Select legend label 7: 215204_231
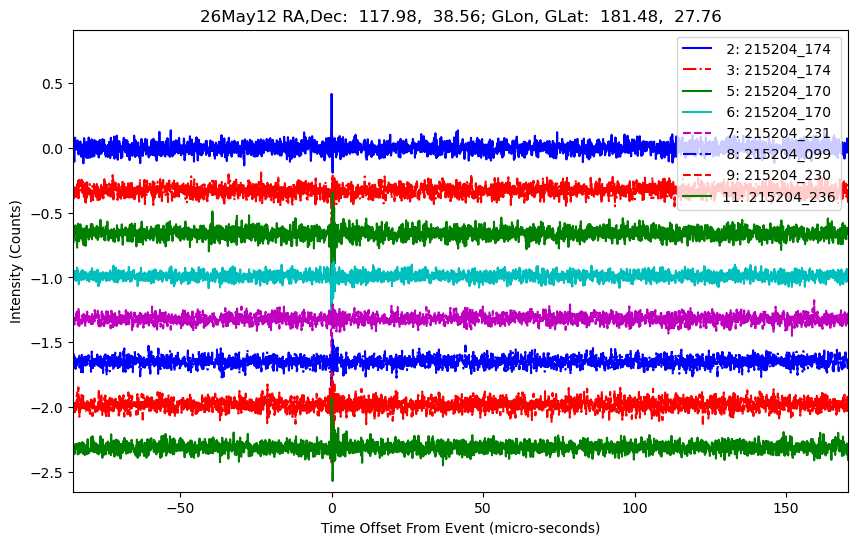 [779, 133]
